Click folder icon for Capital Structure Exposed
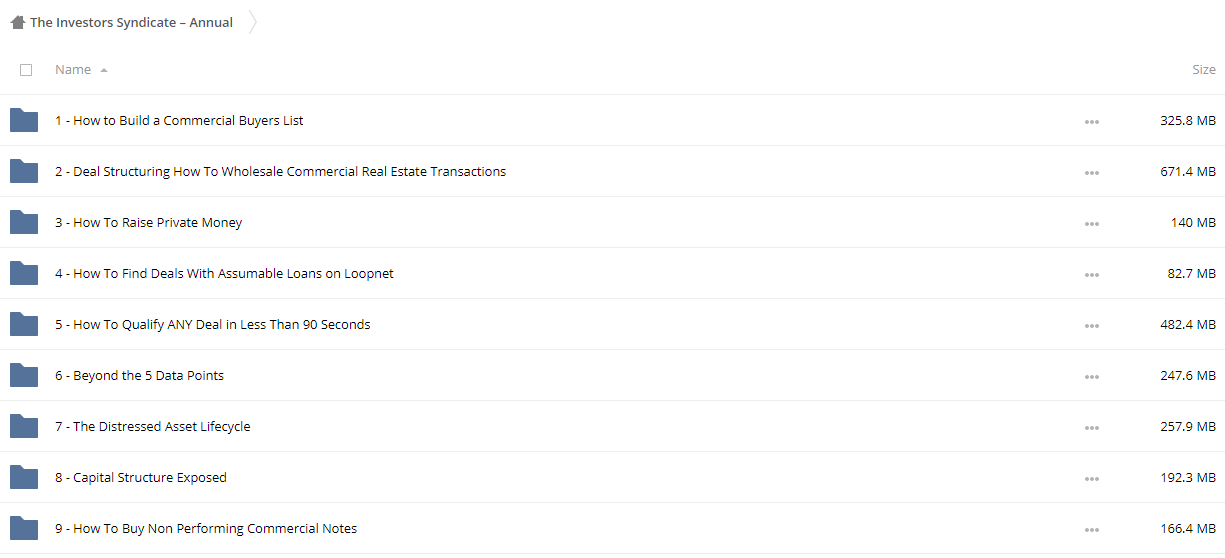The height and width of the screenshot is (558, 1225). click(x=23, y=477)
